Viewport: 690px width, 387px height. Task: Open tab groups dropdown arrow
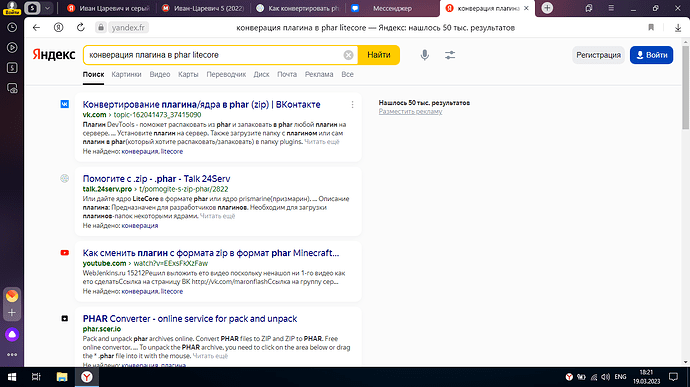pyautogui.click(x=47, y=8)
